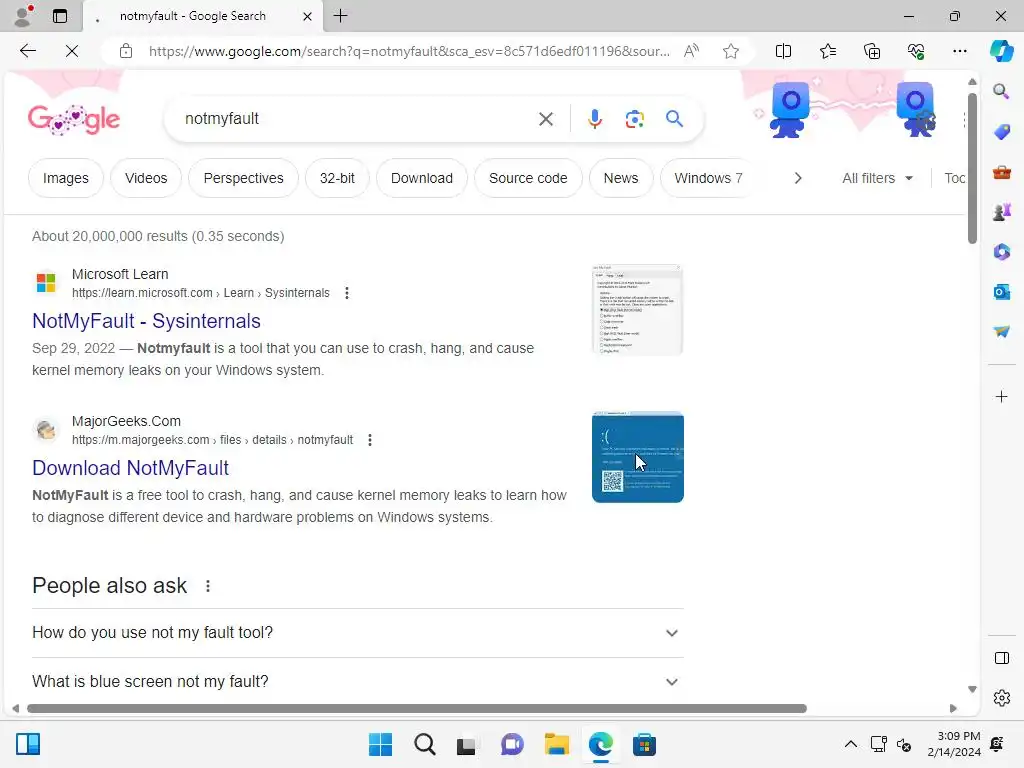Open sidebar settings gear
Image resolution: width=1024 pixels, height=768 pixels.
click(x=1001, y=698)
